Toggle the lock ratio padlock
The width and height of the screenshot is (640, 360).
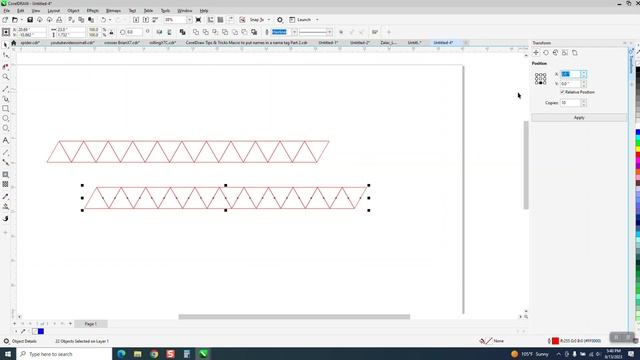click(x=111, y=32)
